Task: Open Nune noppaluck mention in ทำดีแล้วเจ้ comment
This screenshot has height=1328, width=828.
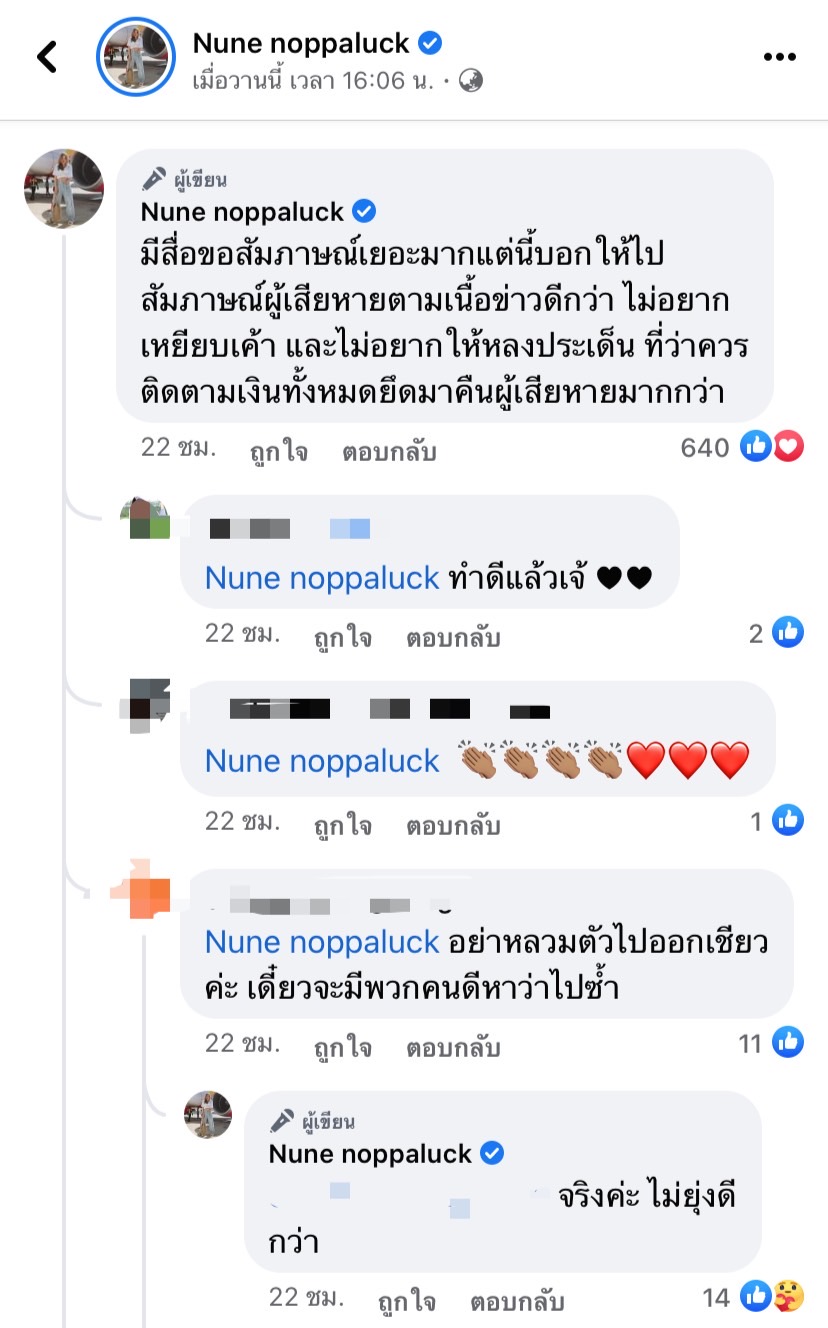Action: [x=322, y=577]
